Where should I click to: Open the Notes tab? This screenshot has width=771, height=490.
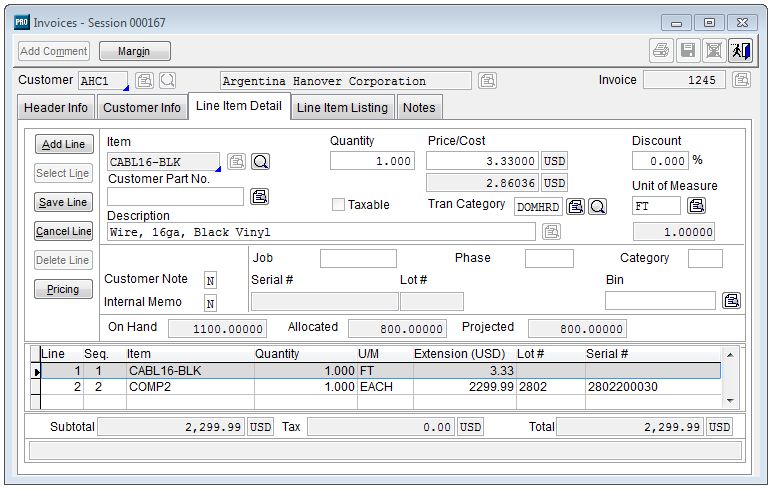pyautogui.click(x=419, y=108)
